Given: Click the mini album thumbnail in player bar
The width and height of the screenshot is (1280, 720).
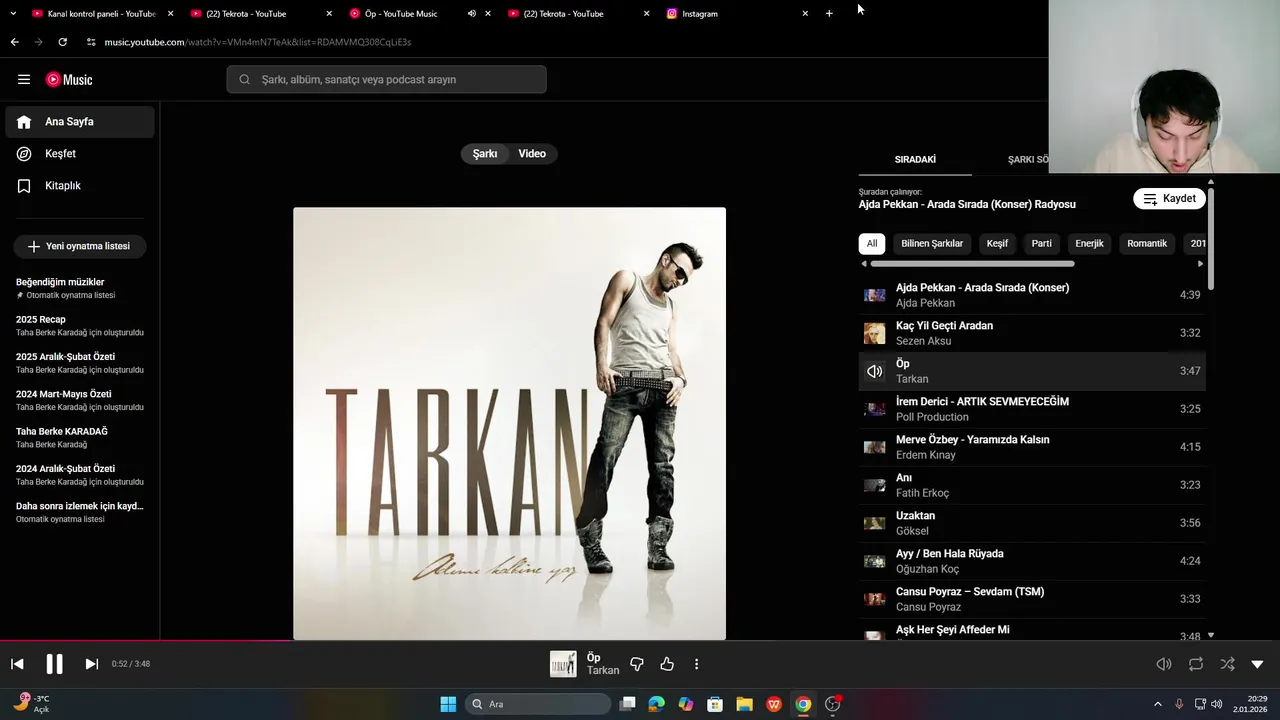Looking at the screenshot, I should (563, 664).
